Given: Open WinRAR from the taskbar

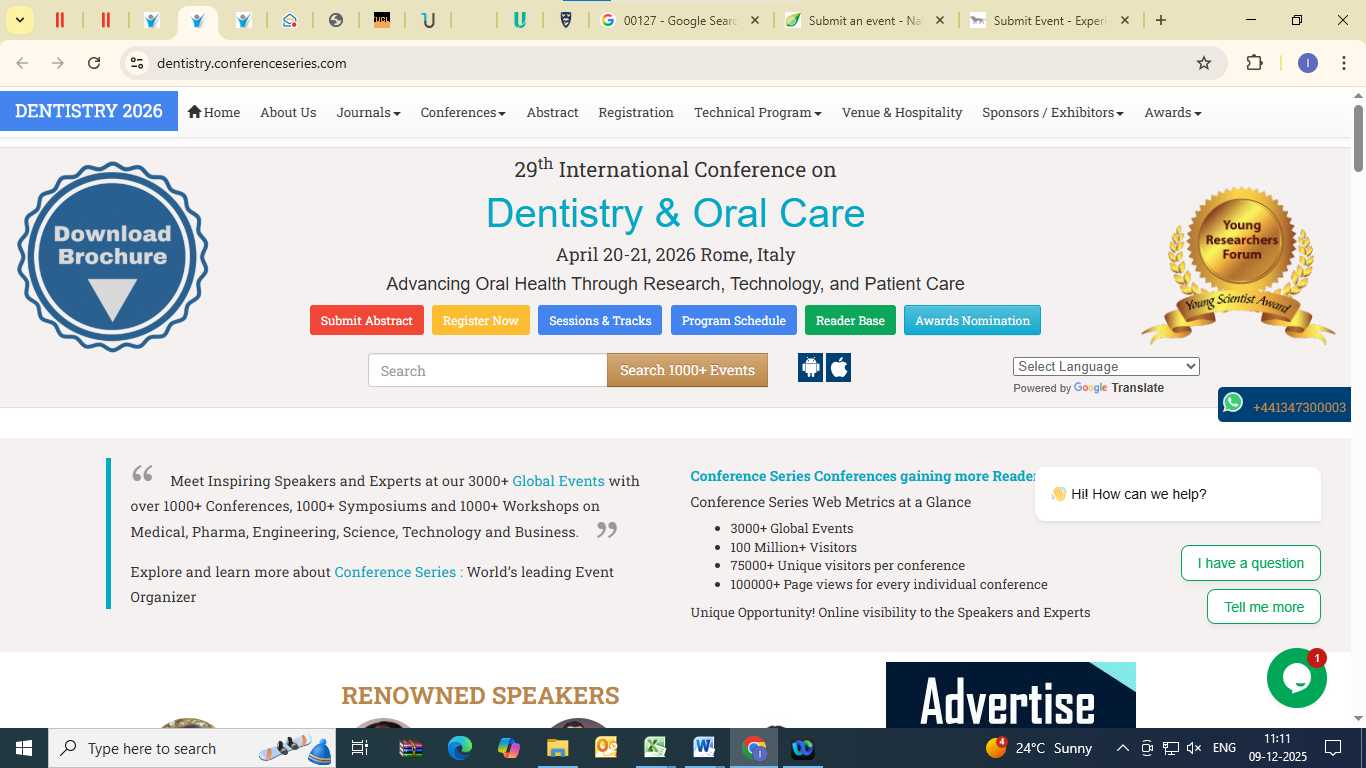Looking at the screenshot, I should click(411, 748).
